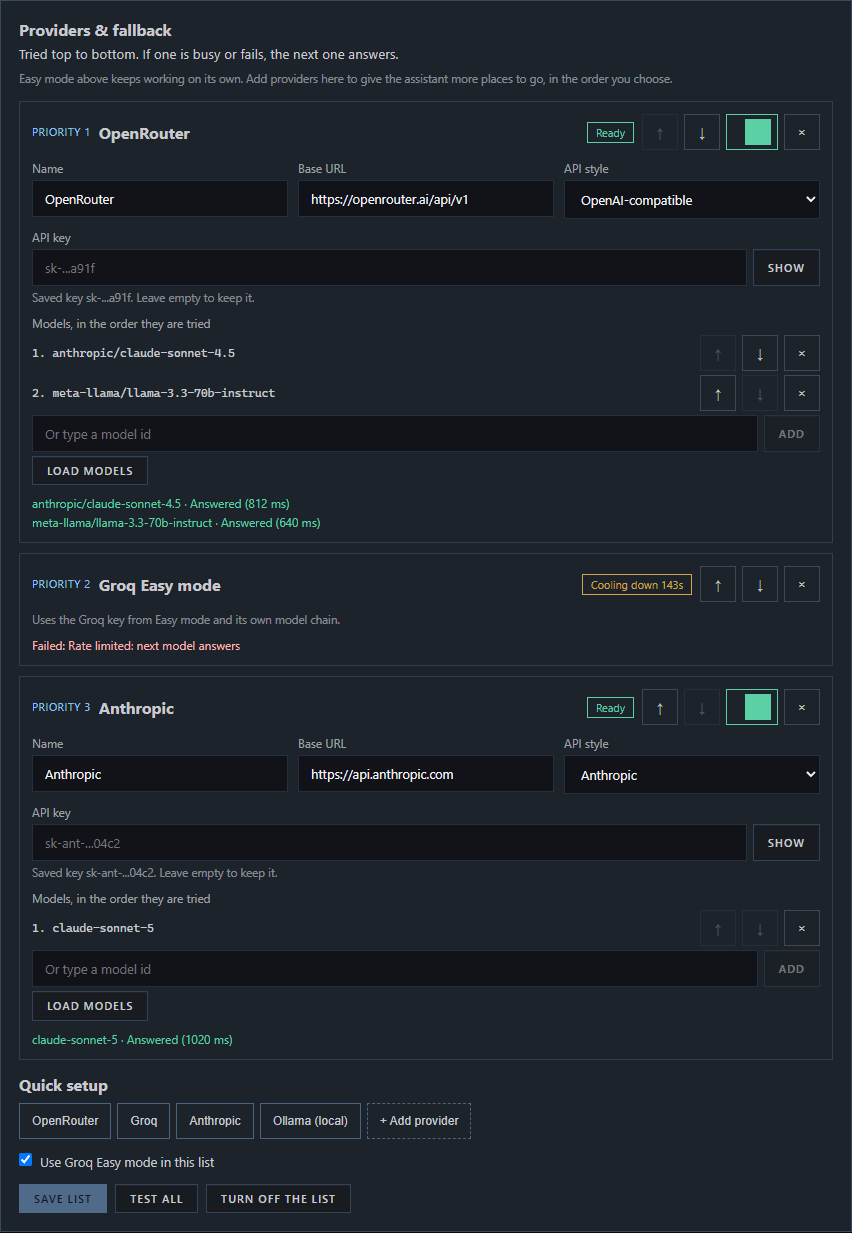This screenshot has height=1233, width=852.
Task: Remove anthropic/claude-sonnet-4.5 from the model list
Action: click(802, 353)
